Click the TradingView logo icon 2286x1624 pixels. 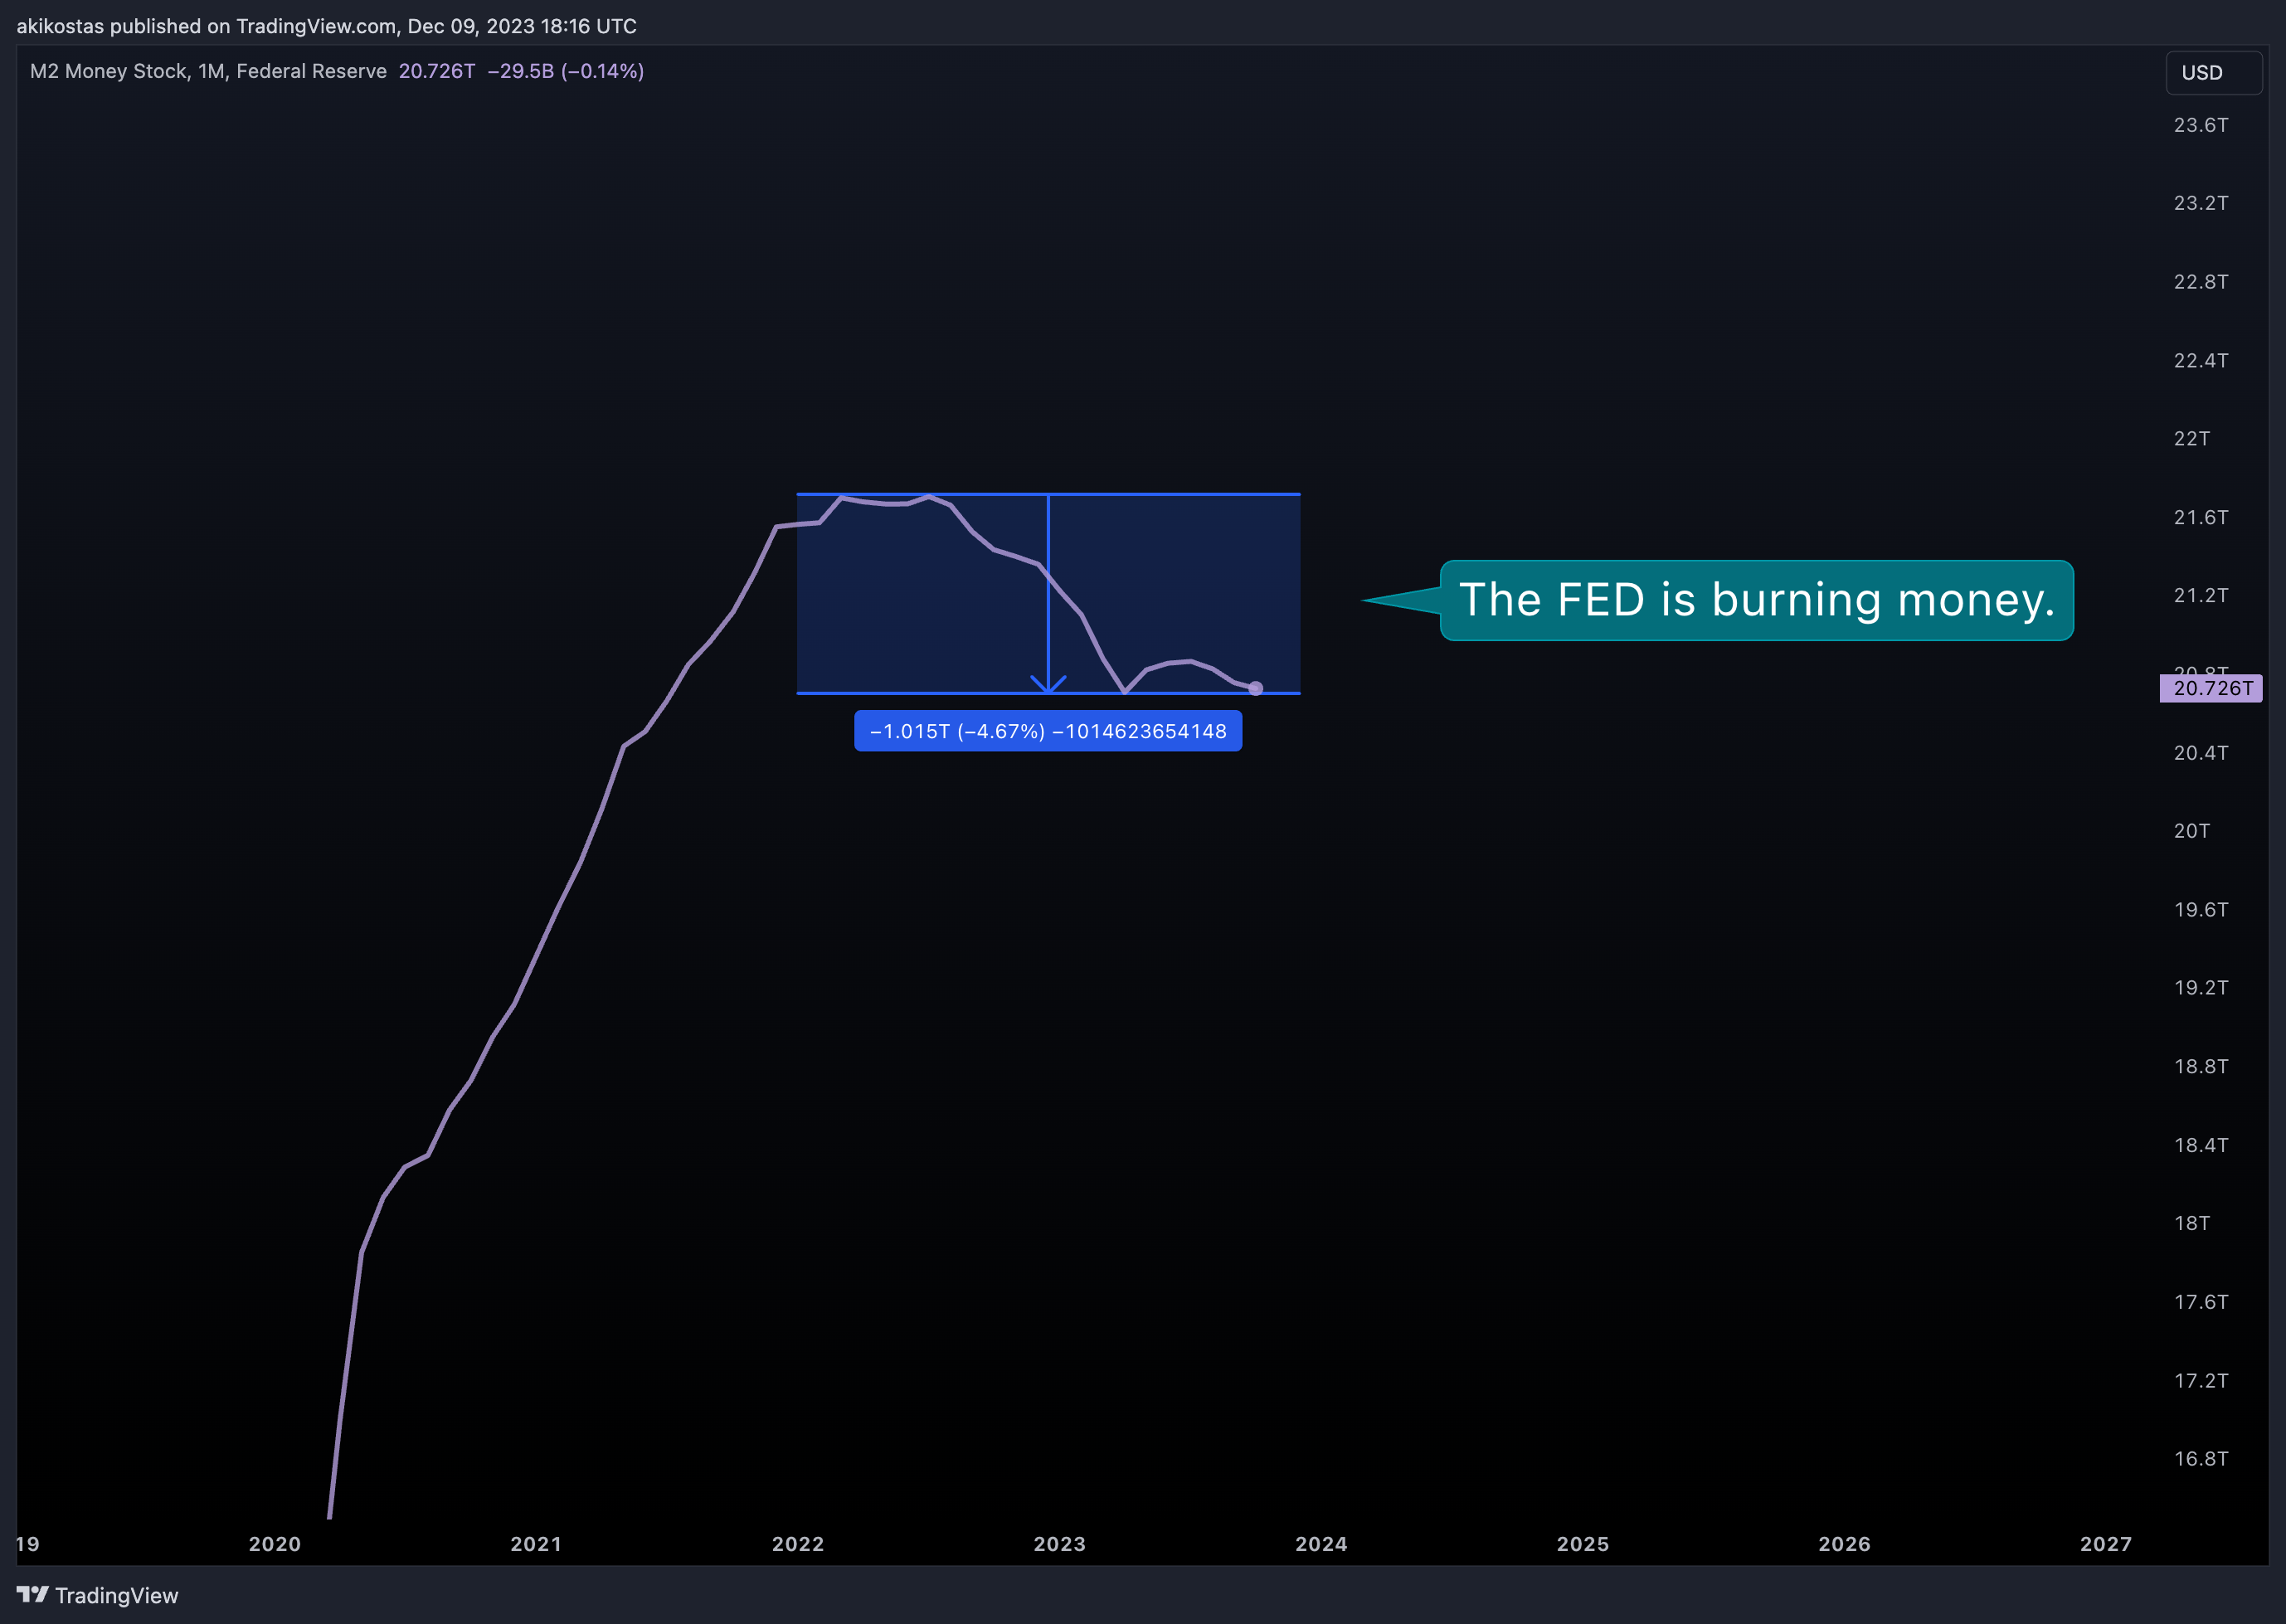pyautogui.click(x=32, y=1594)
